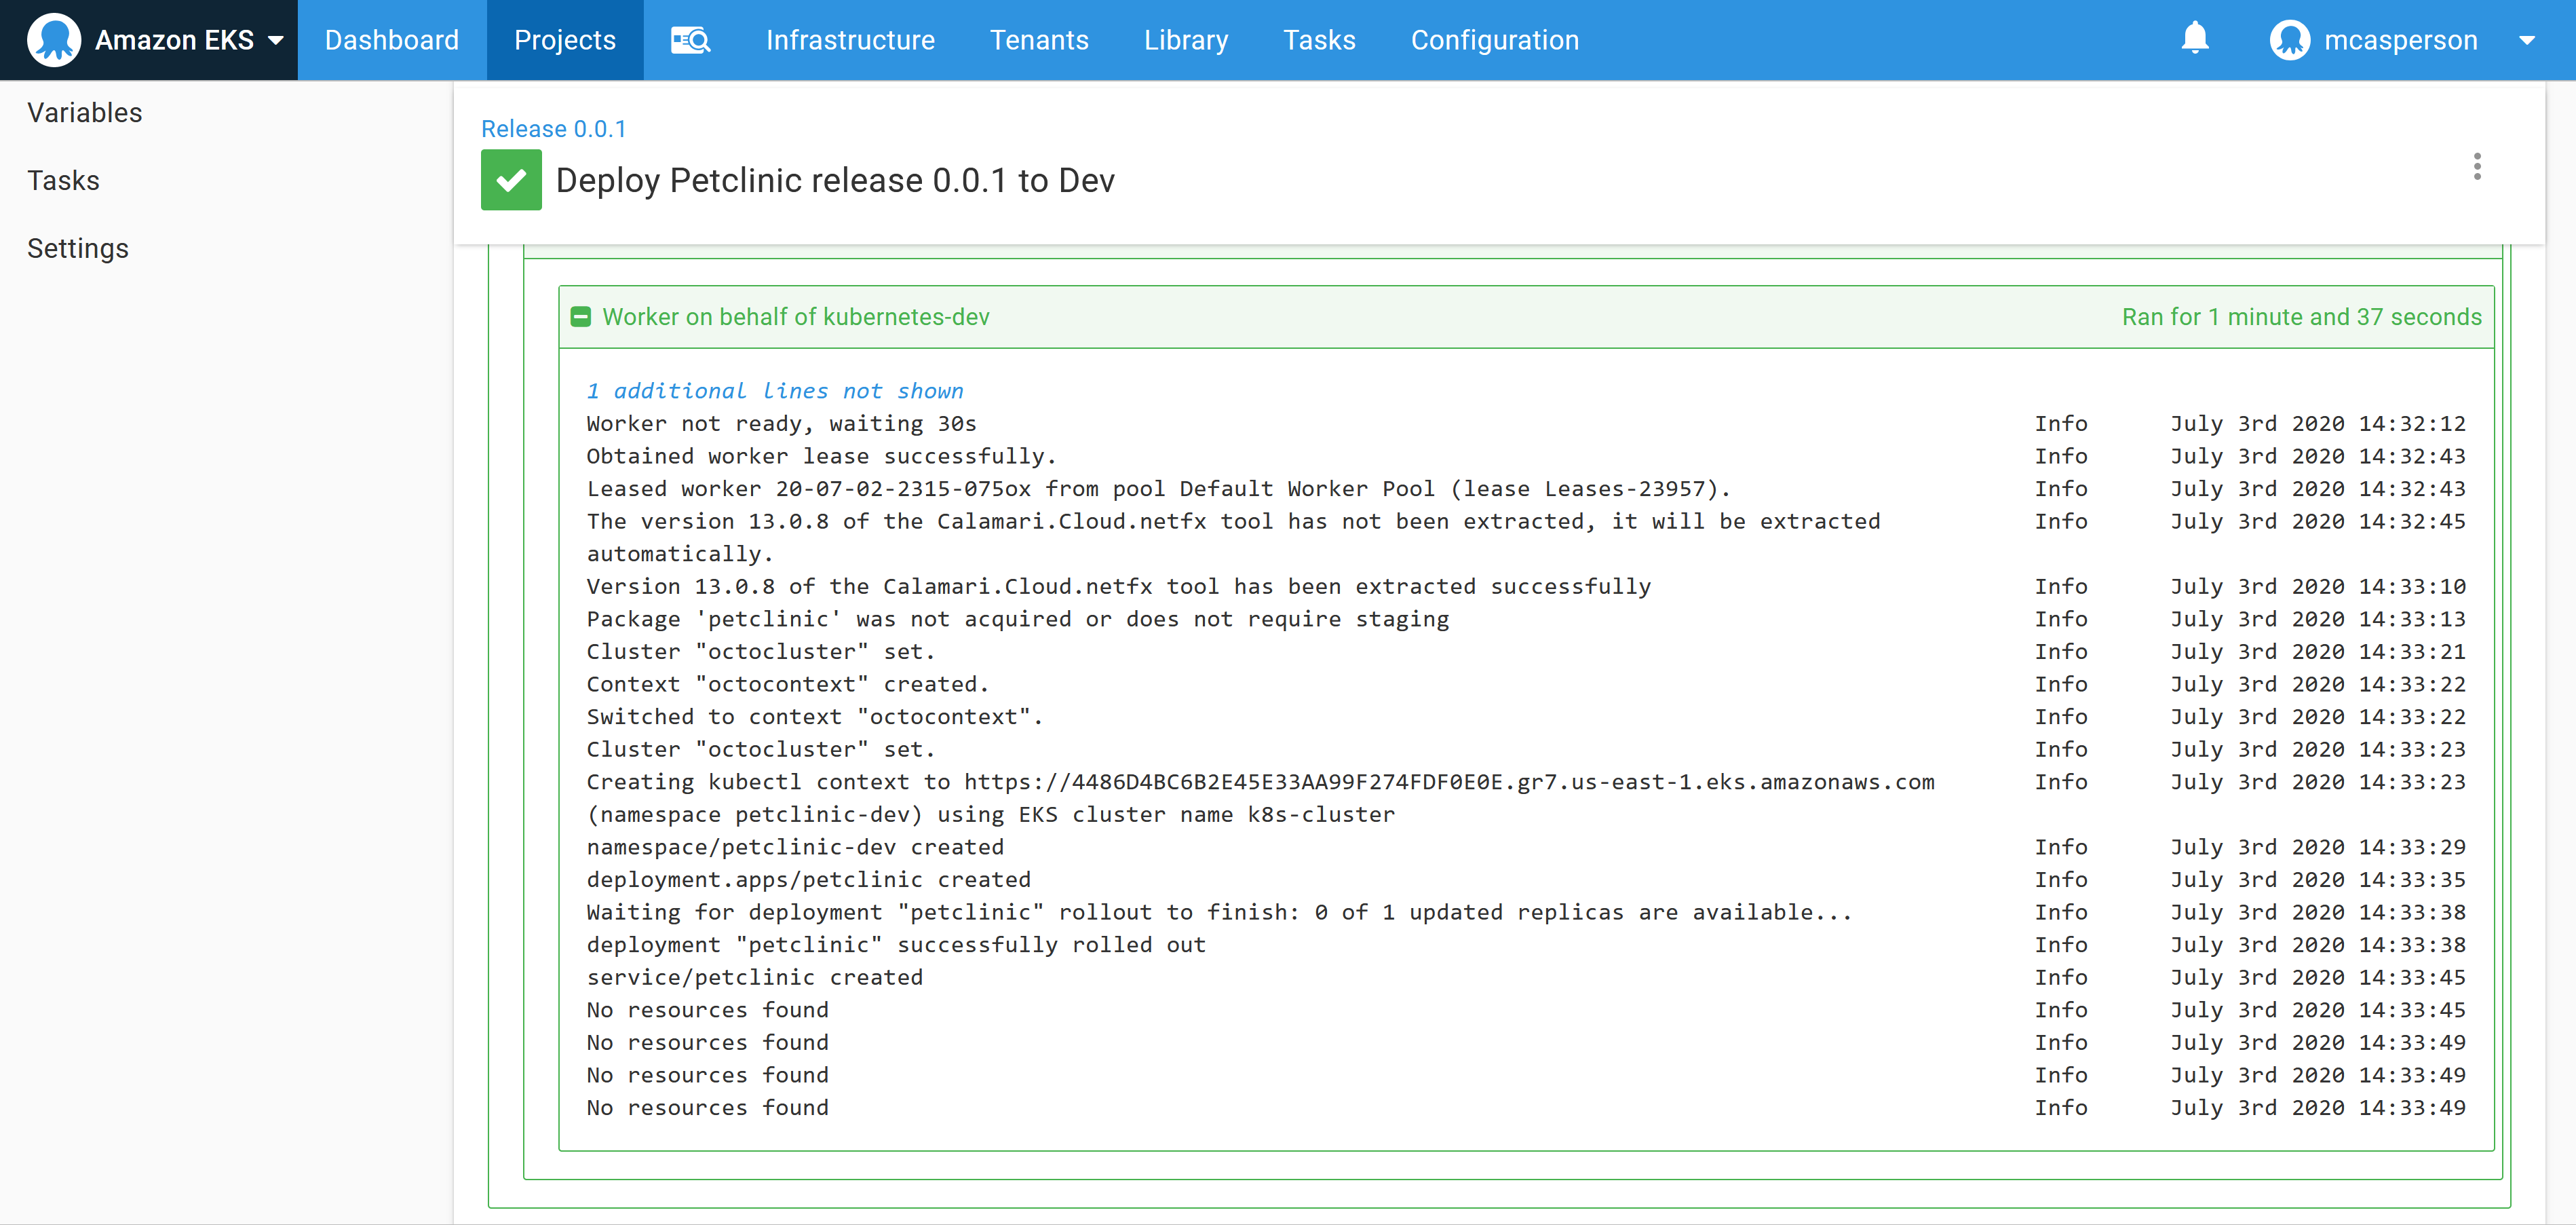This screenshot has width=2576, height=1225.
Task: Click the Octopus Deploy logo icon
Action: point(54,40)
